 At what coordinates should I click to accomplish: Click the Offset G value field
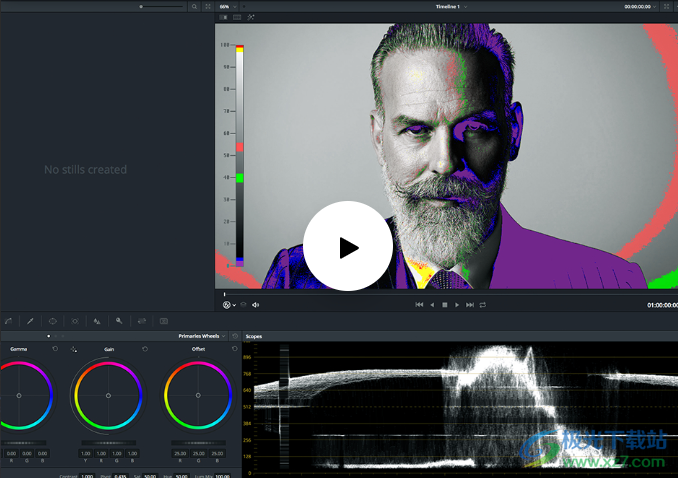point(198,453)
